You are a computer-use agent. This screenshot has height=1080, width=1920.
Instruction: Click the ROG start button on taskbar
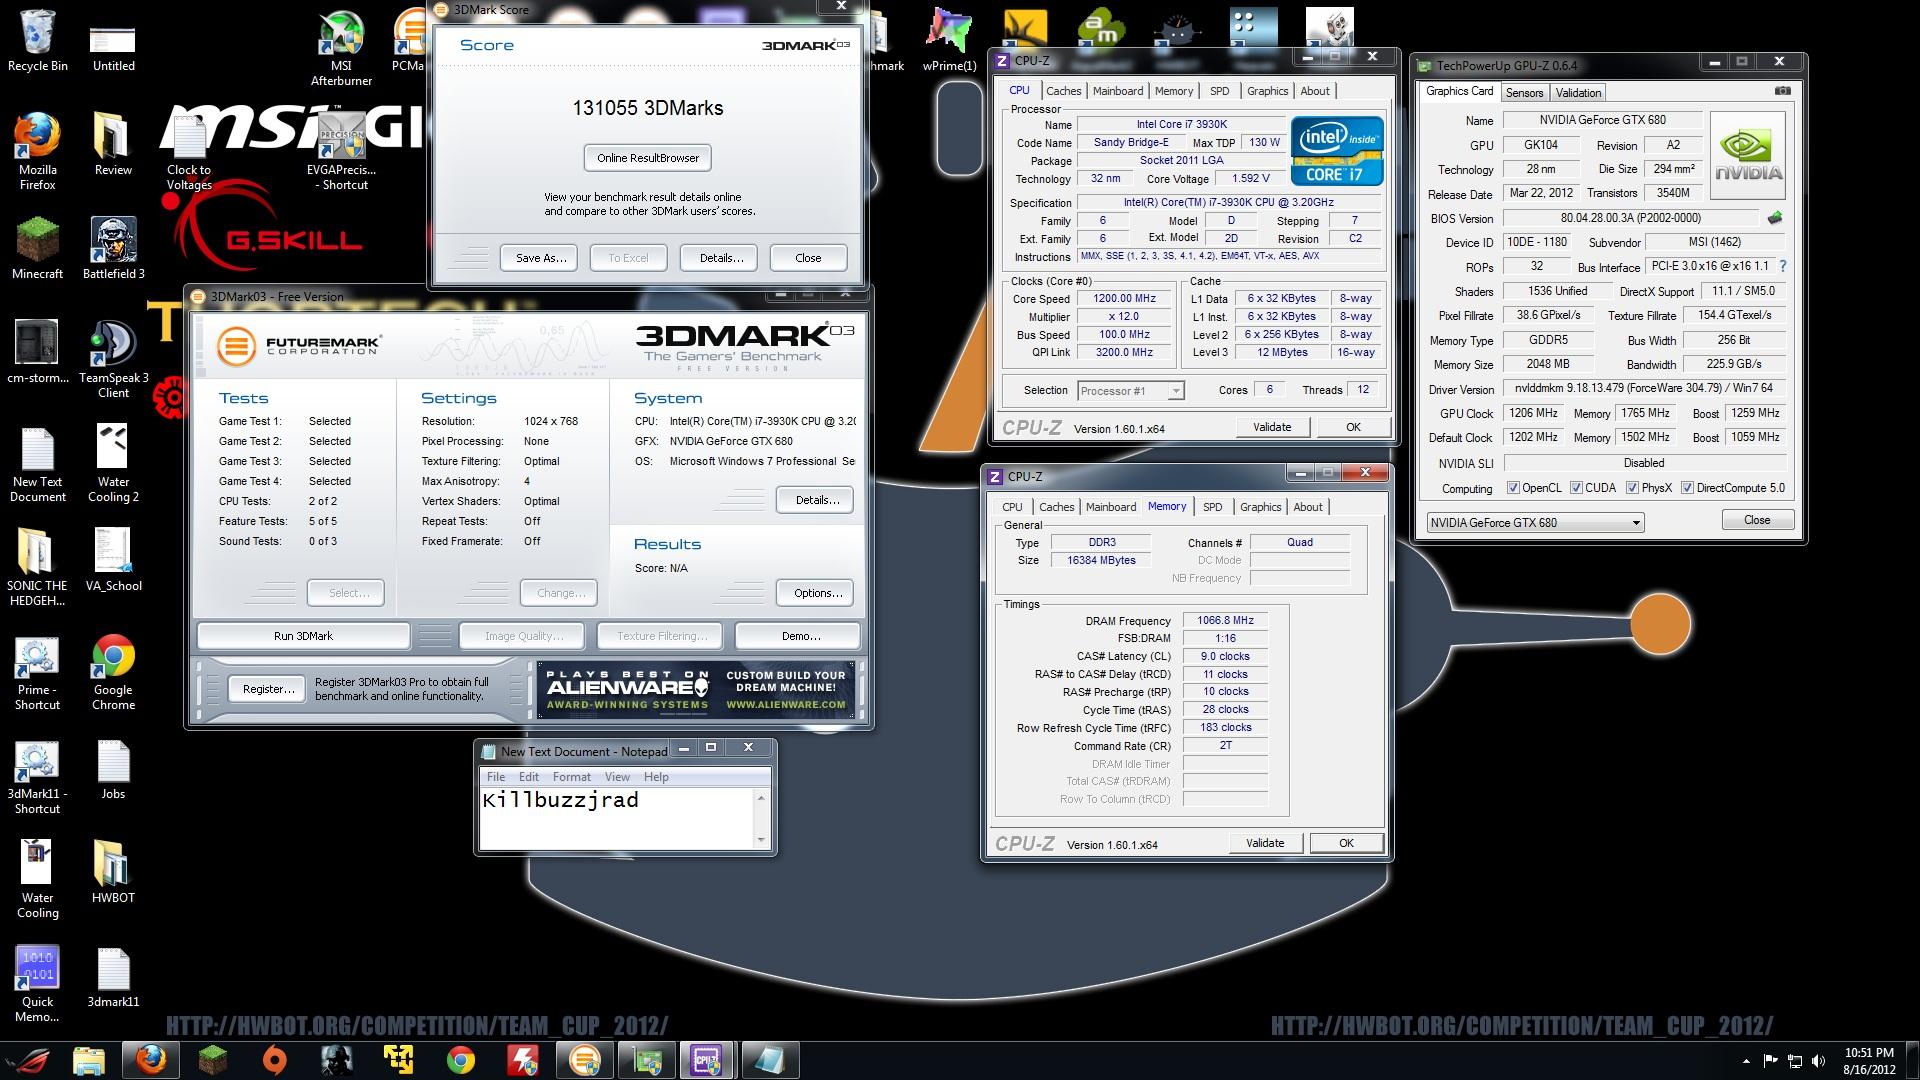(28, 1059)
